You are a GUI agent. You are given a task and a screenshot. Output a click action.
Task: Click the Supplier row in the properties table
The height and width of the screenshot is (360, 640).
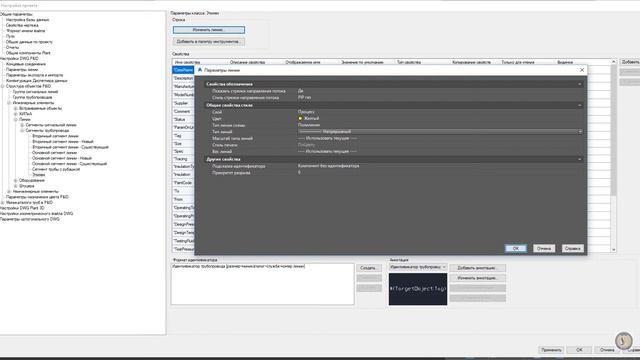[183, 103]
